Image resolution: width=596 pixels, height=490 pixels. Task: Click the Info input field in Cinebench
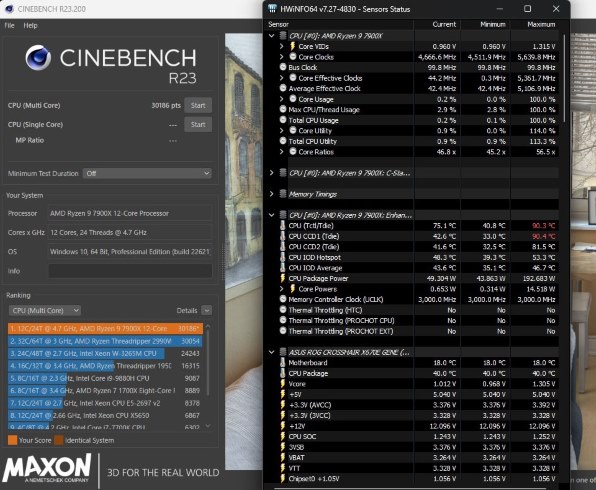130,271
